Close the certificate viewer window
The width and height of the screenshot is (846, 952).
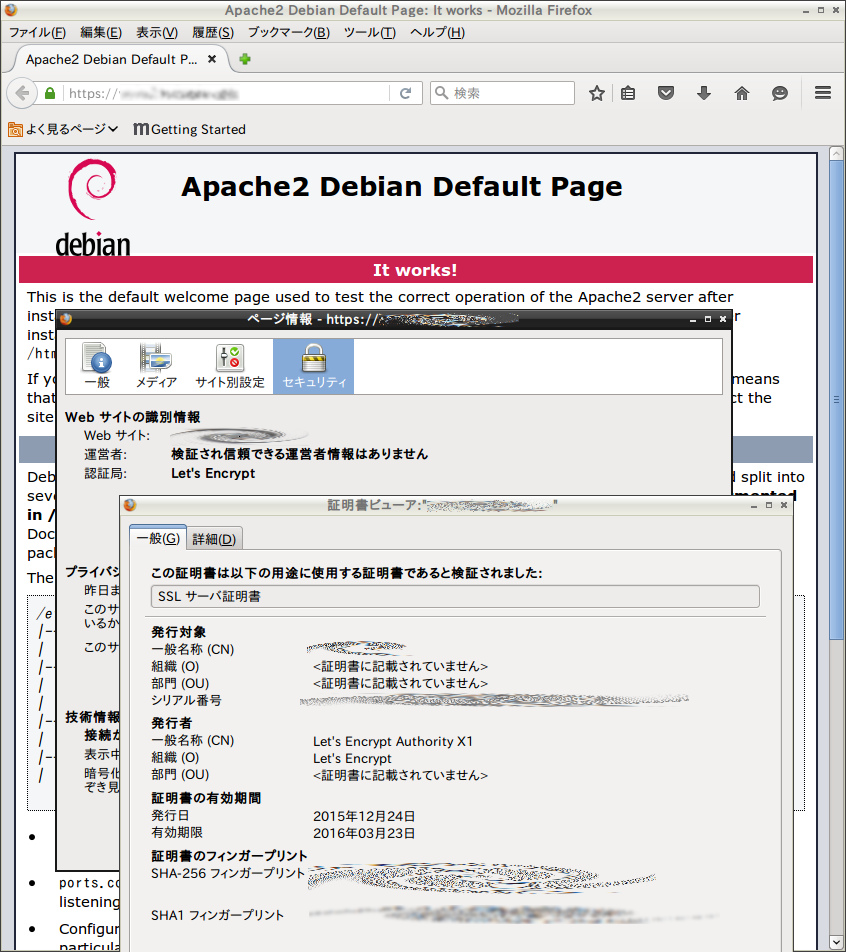784,505
